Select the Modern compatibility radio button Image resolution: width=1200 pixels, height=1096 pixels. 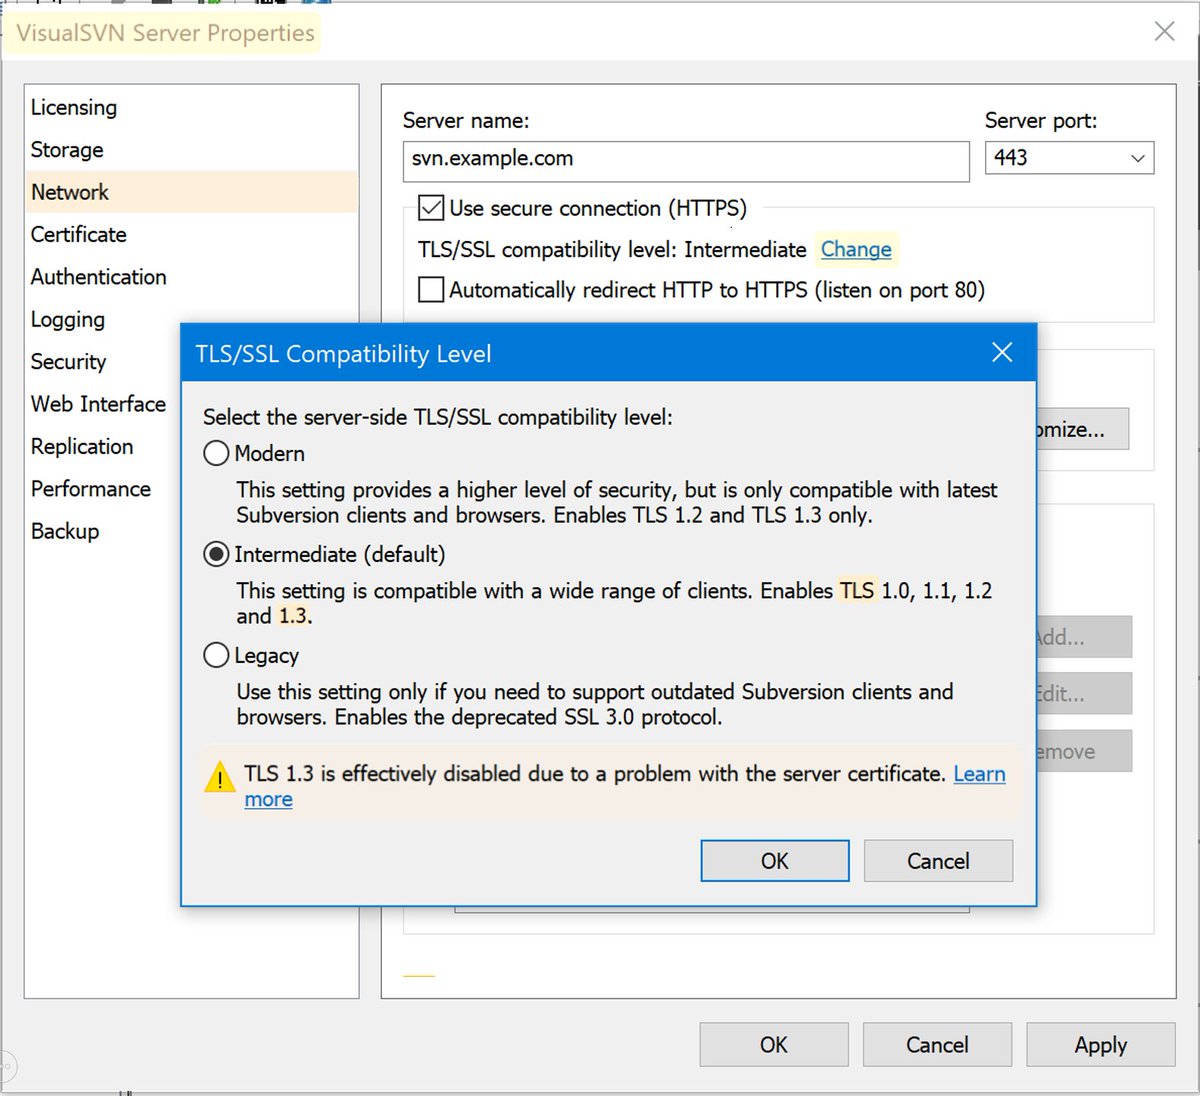(216, 454)
